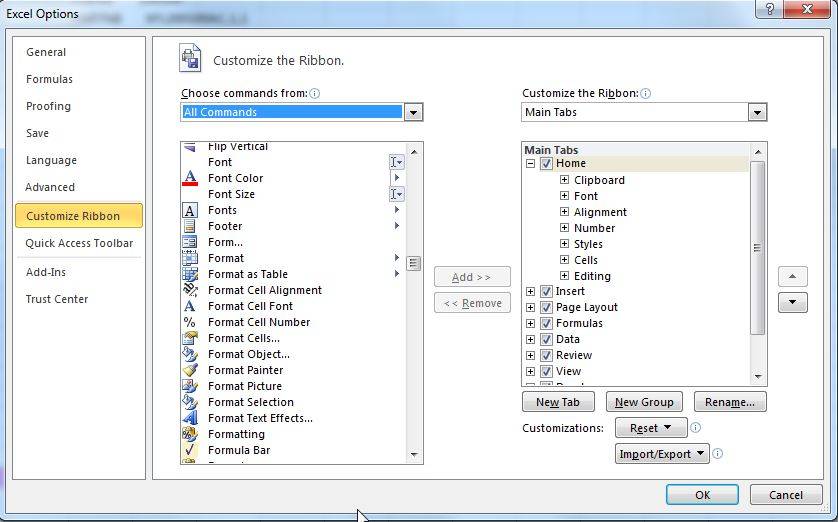Confirm settings with OK button
The image size is (838, 522).
702,495
